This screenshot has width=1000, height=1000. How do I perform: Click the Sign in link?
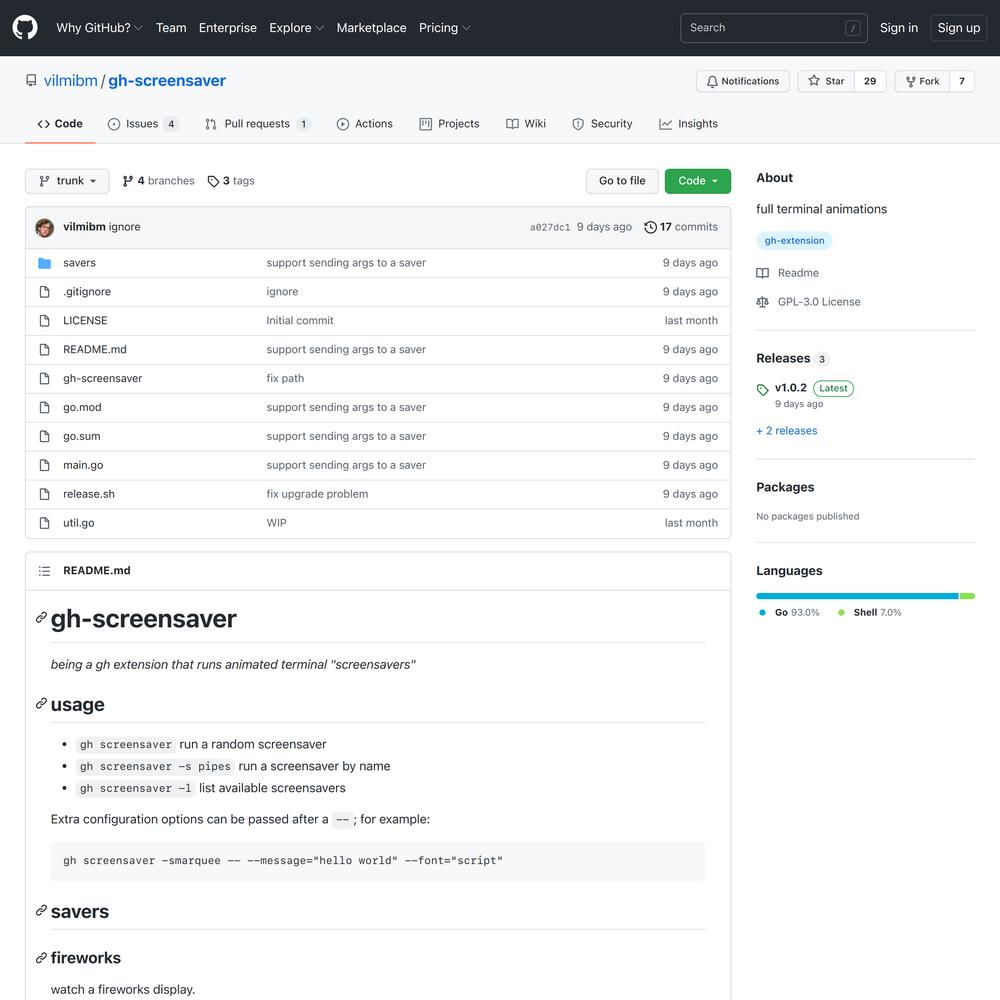point(899,28)
